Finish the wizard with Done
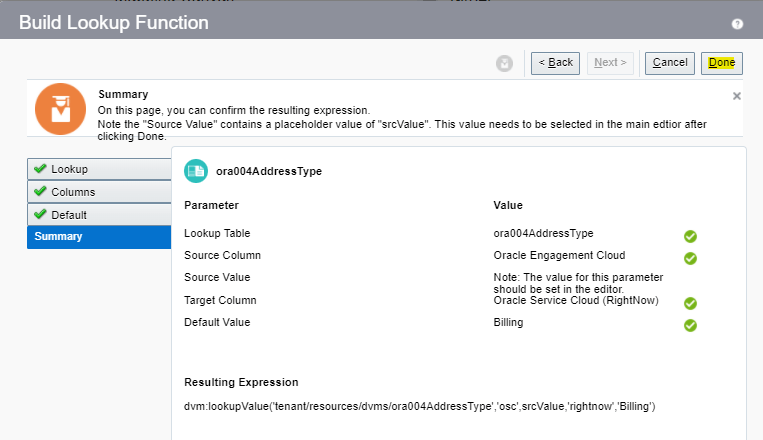 721,63
